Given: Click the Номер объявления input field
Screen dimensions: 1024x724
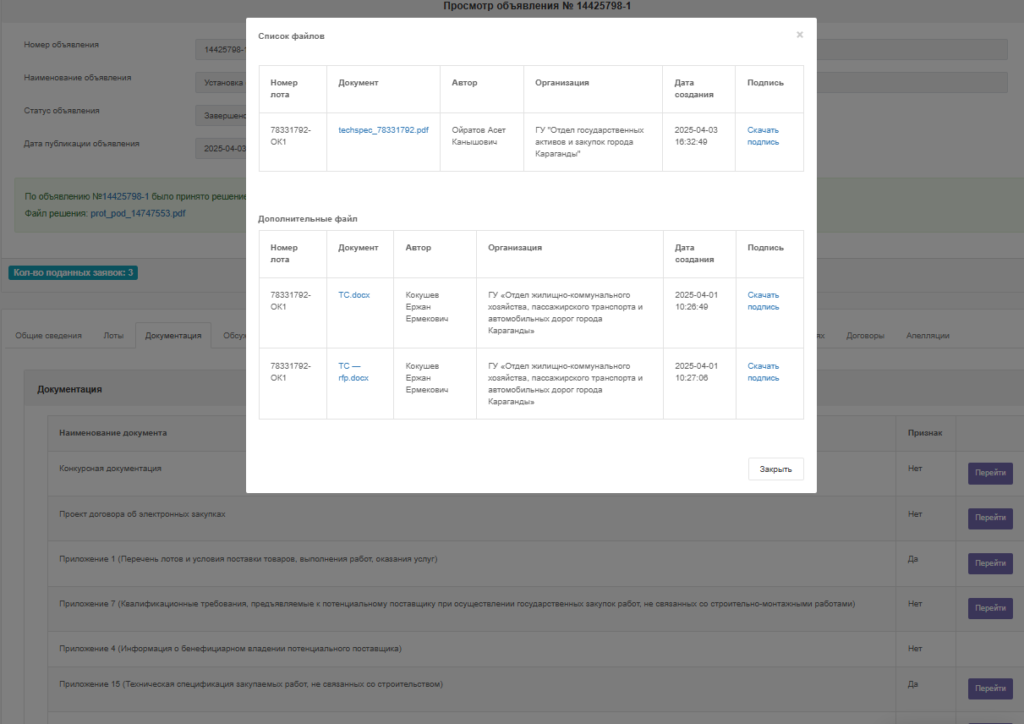Looking at the screenshot, I should click(x=220, y=49).
